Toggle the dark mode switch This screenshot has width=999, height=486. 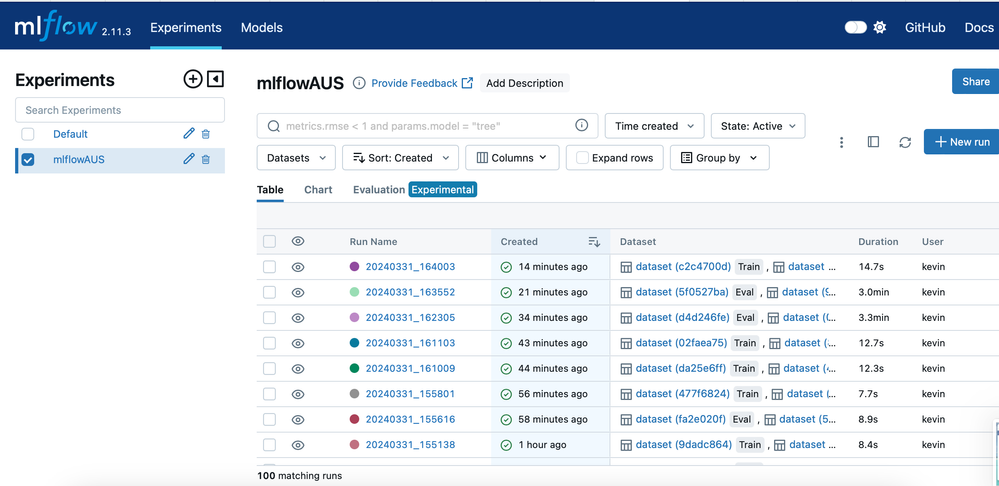click(855, 28)
